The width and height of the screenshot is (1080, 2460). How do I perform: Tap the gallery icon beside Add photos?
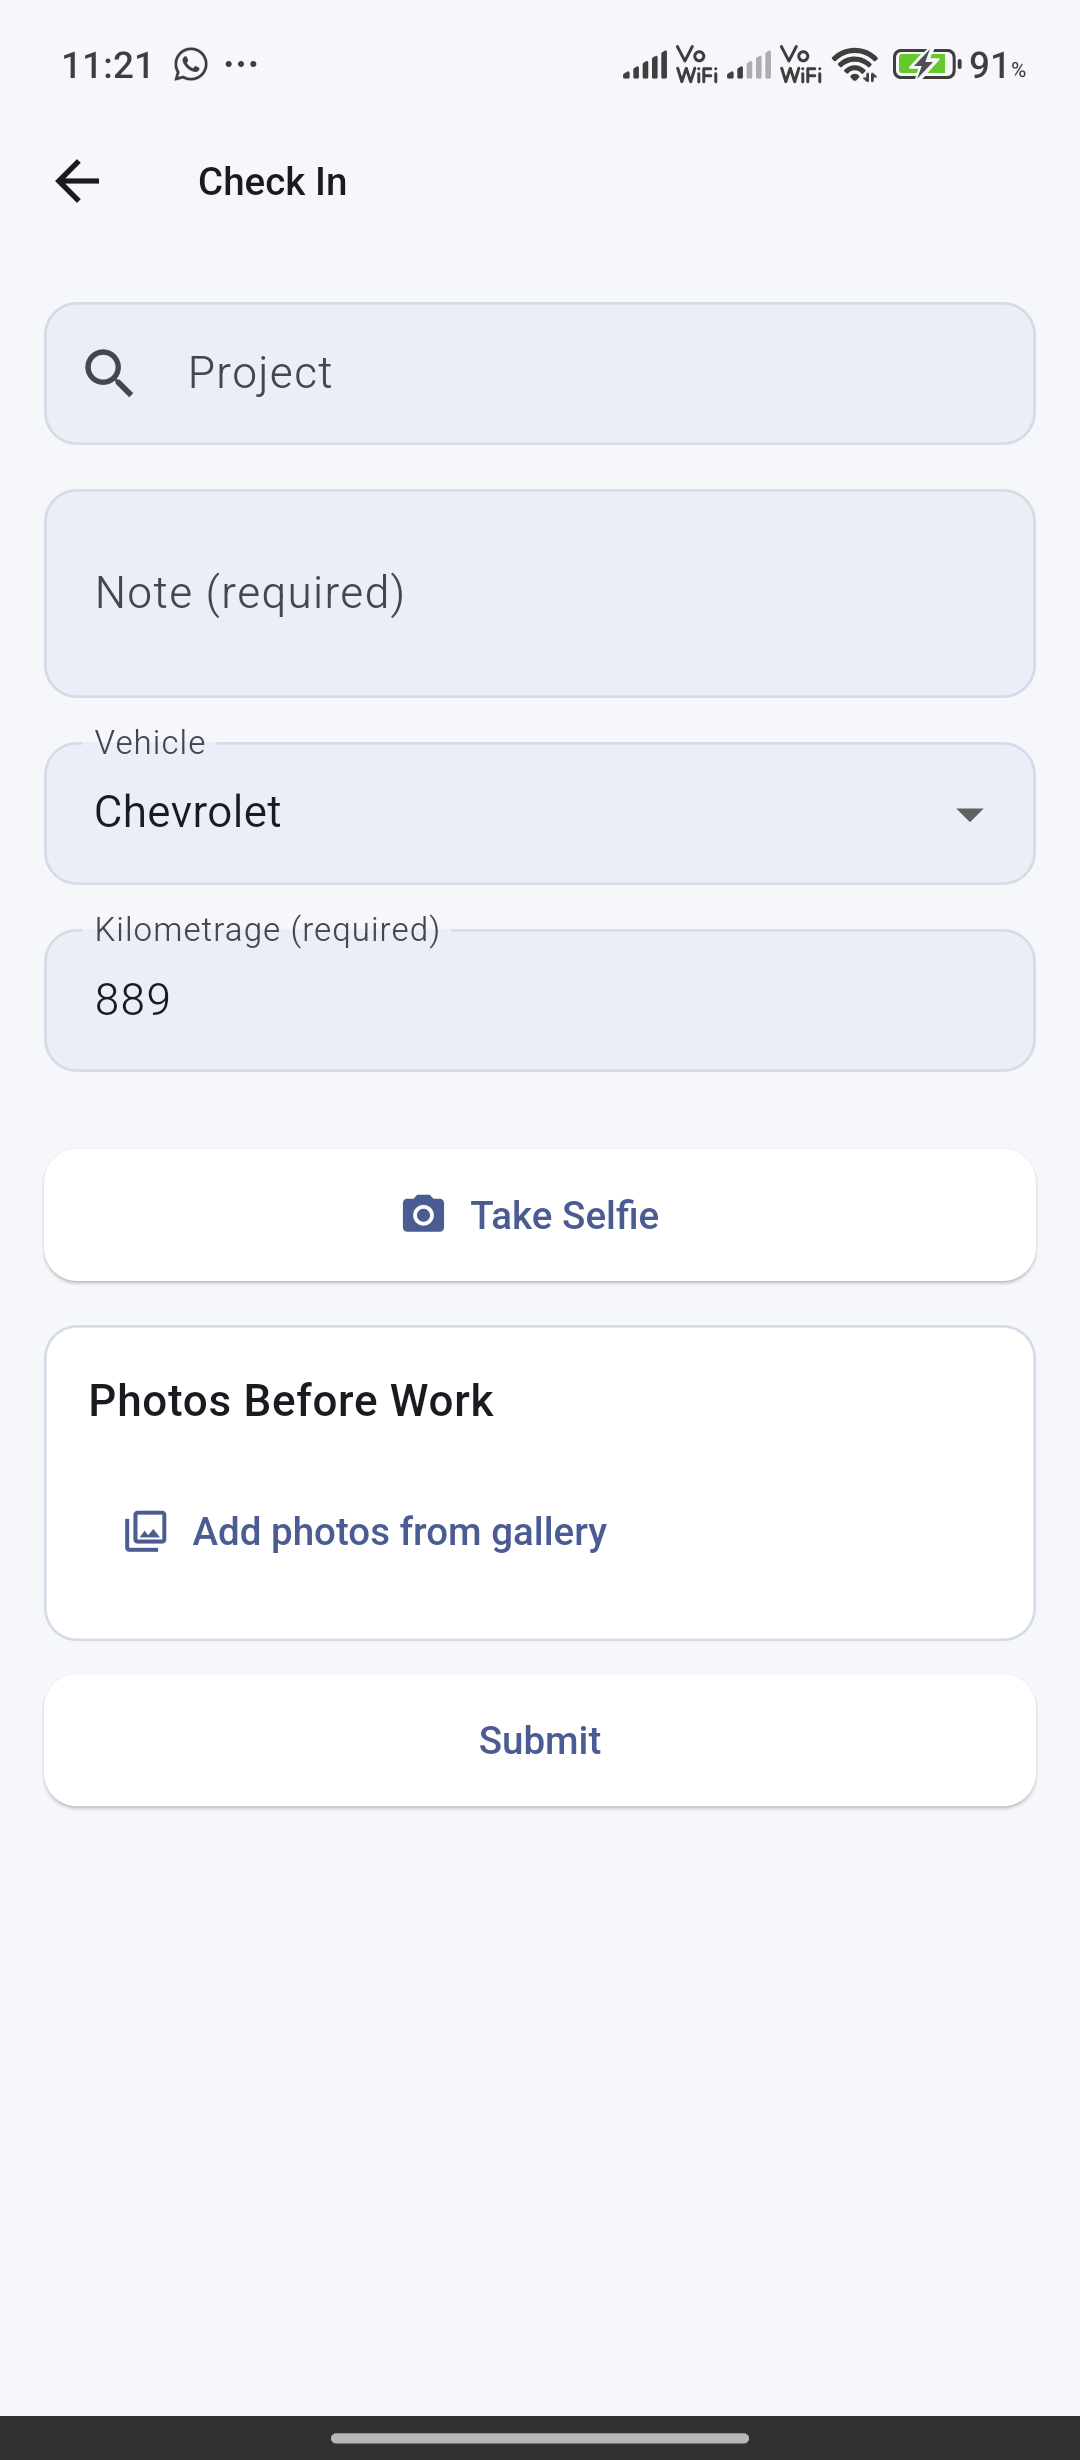146,1531
